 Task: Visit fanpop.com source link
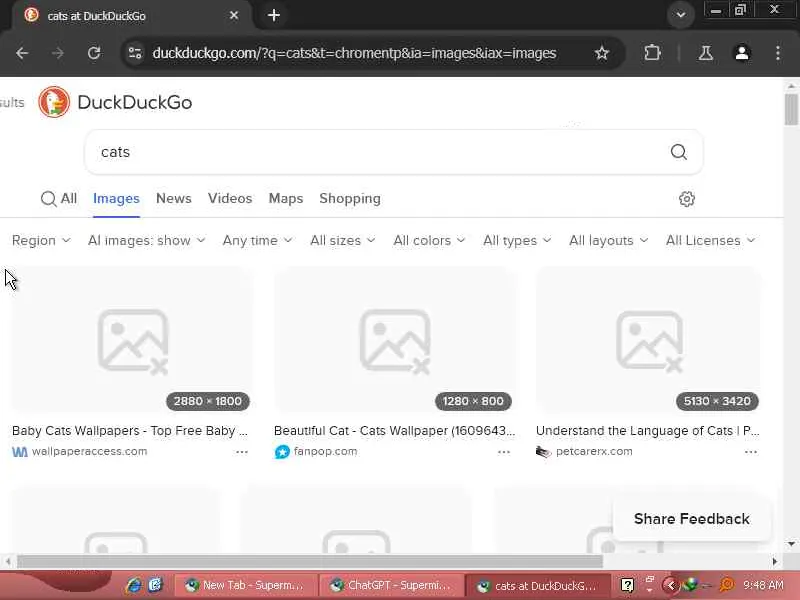[326, 452]
